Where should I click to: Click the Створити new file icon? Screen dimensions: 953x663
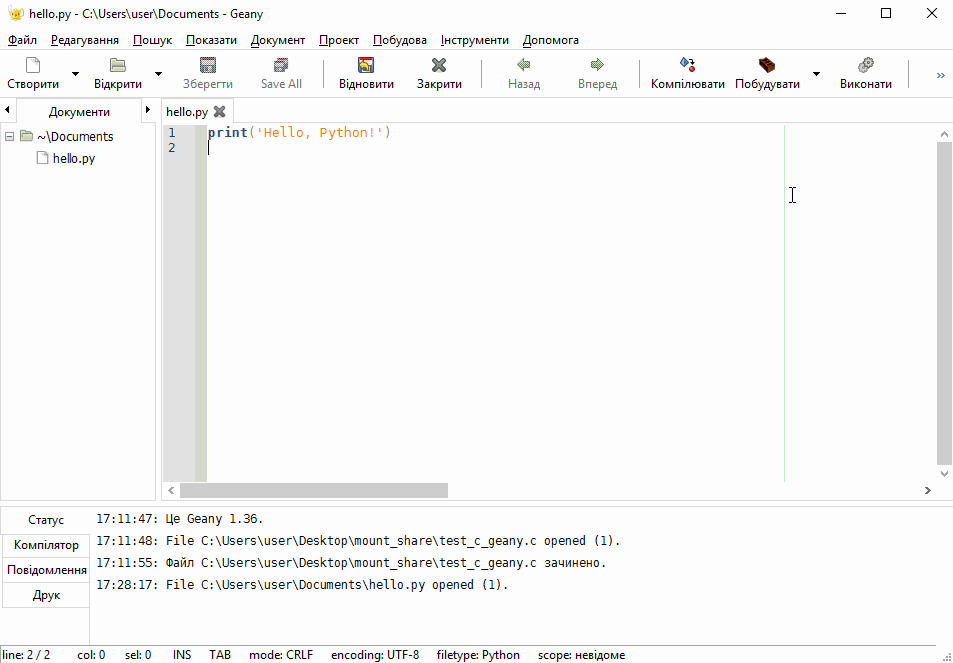click(x=33, y=65)
